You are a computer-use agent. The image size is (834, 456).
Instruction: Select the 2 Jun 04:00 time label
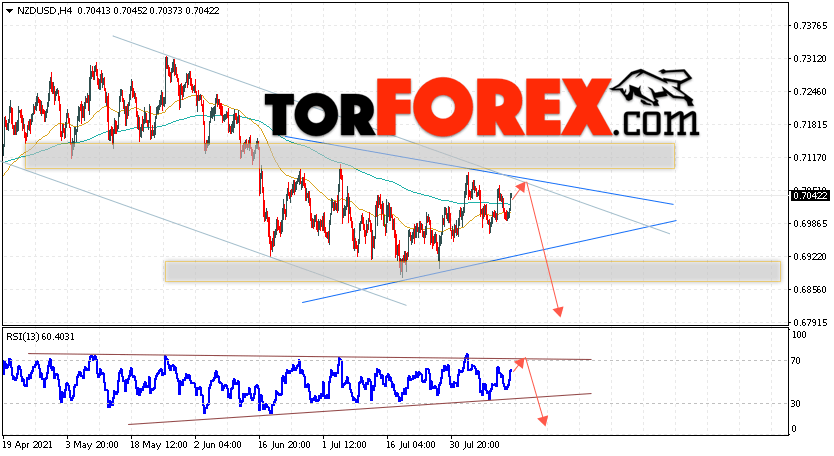(218, 444)
